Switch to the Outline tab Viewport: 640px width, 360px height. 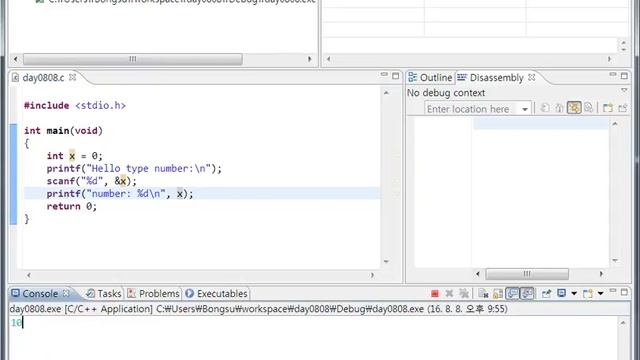(x=431, y=78)
